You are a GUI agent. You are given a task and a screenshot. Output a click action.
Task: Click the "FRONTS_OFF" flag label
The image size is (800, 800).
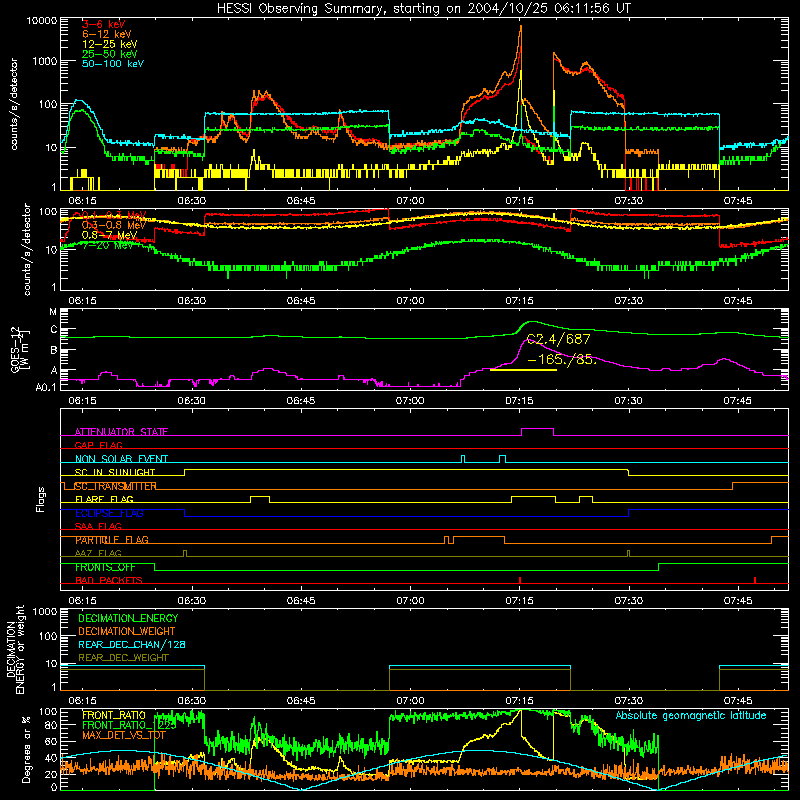coord(105,567)
